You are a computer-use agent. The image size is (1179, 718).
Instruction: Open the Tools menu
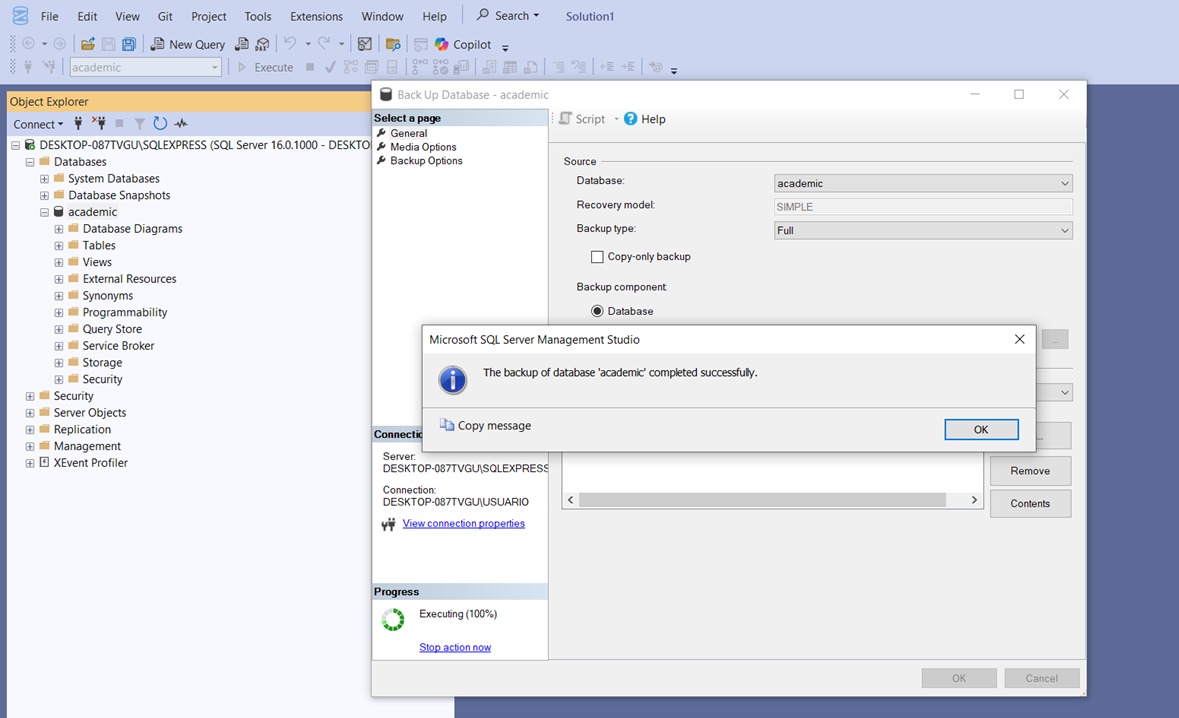[x=258, y=16]
